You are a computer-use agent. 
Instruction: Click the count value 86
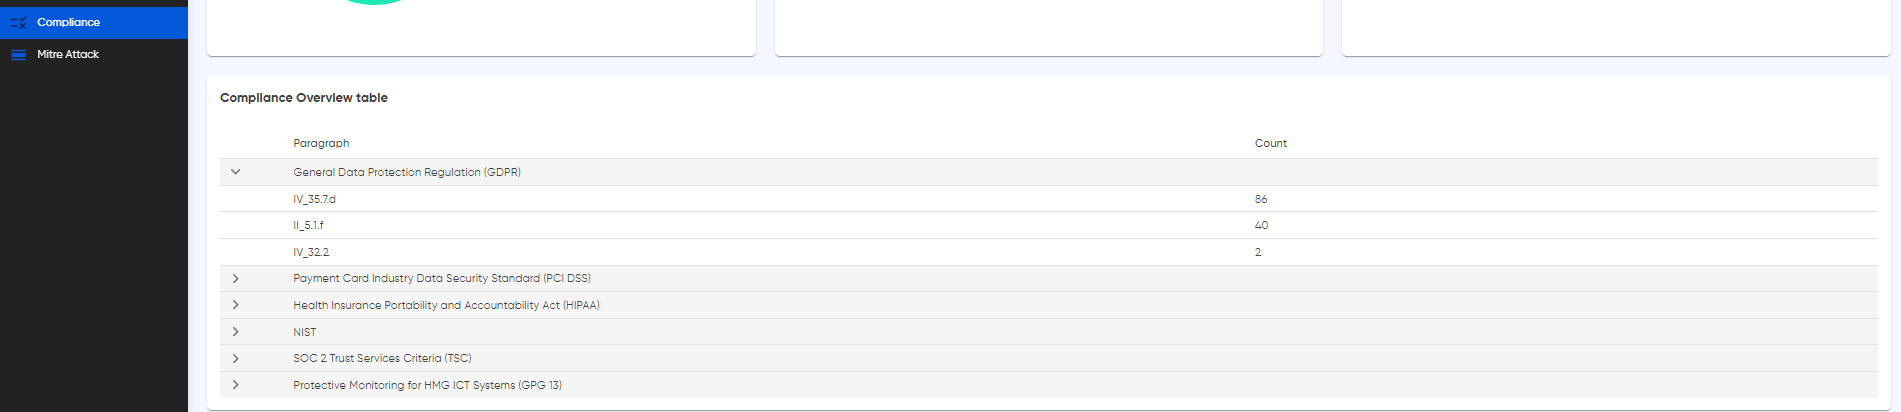1261,199
